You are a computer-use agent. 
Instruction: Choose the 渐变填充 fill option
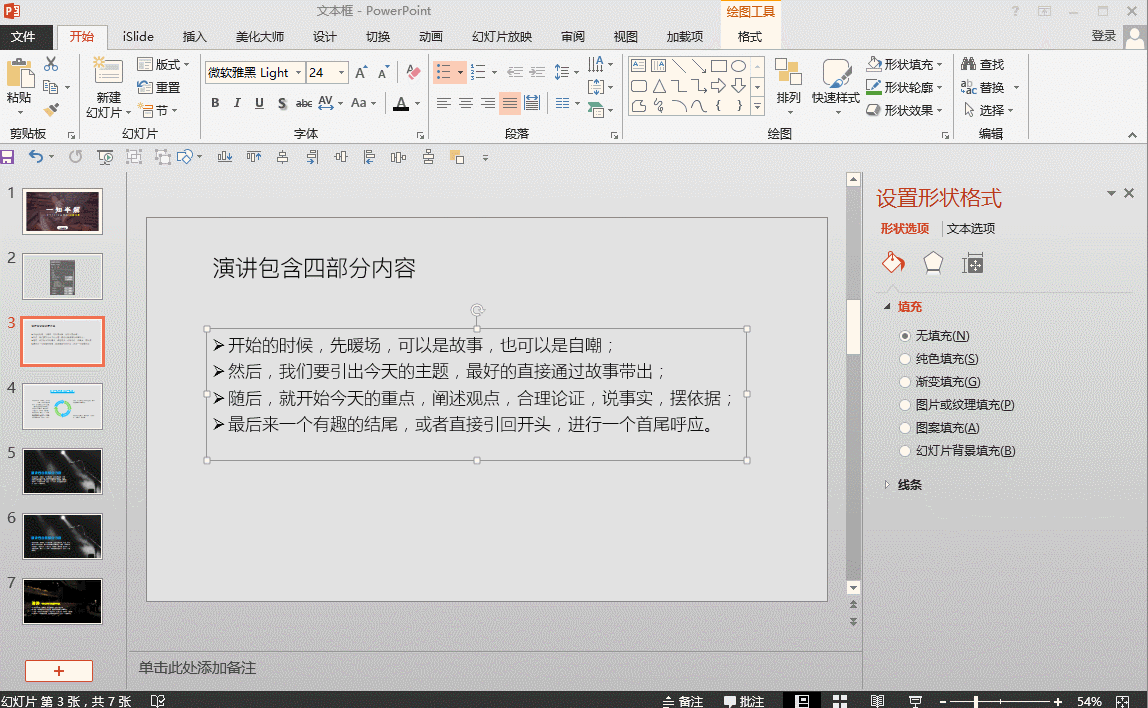click(905, 382)
